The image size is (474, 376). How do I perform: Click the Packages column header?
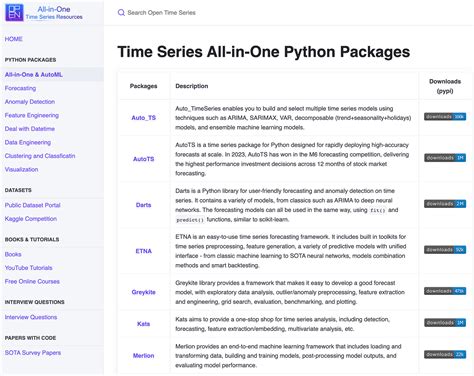coord(144,86)
